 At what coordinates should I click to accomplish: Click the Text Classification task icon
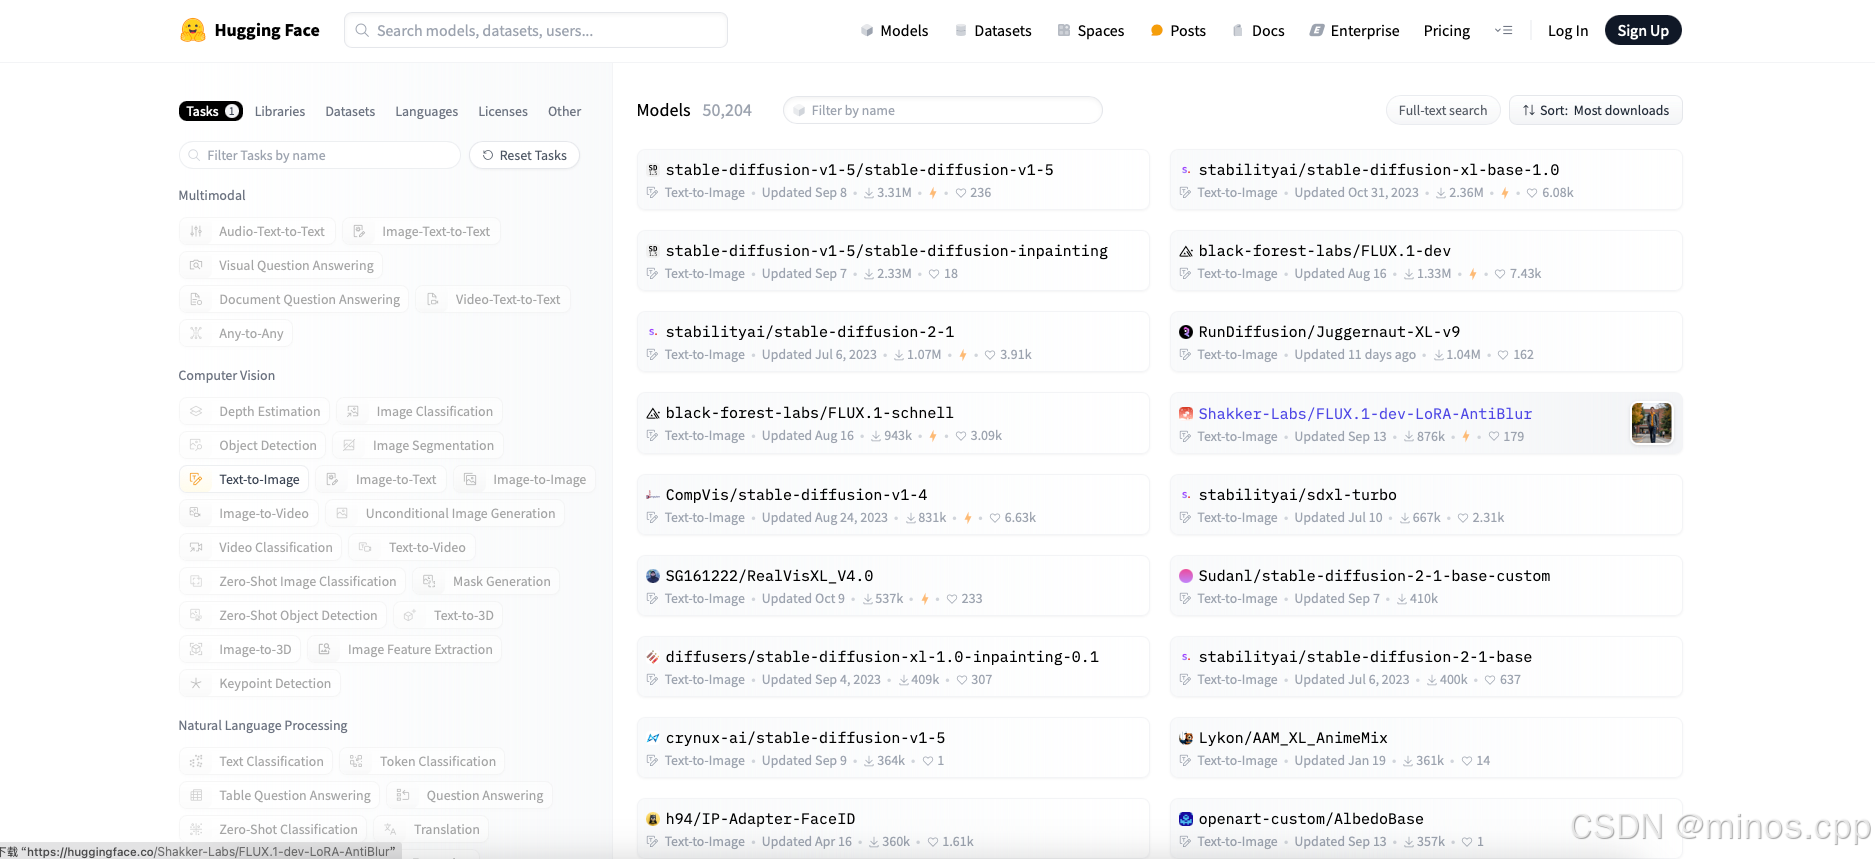click(x=196, y=761)
